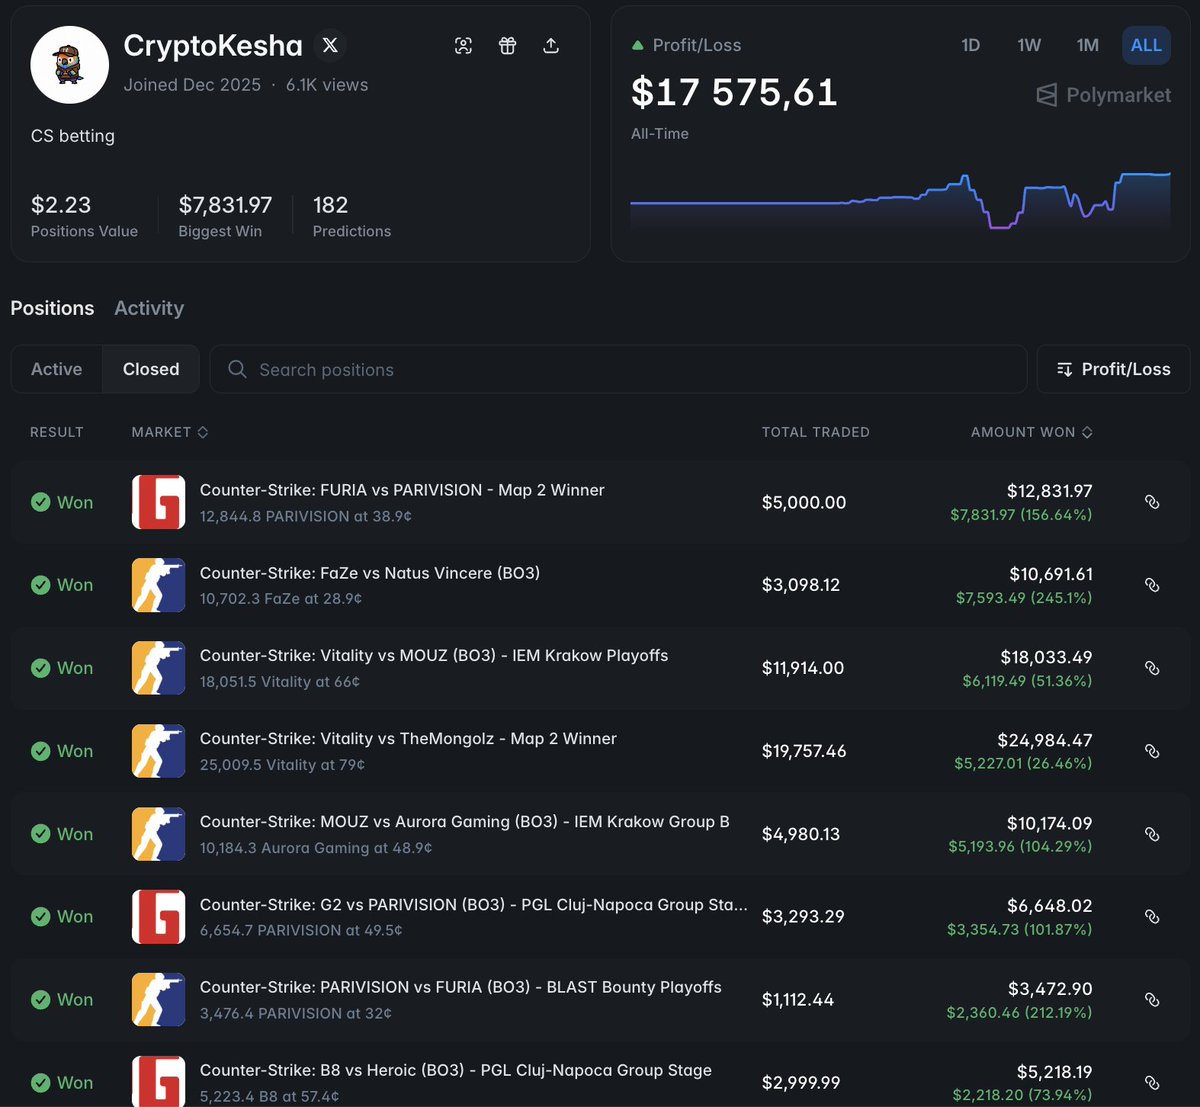Click the $2.23 Positions Value figure
1200x1107 pixels.
pos(61,205)
